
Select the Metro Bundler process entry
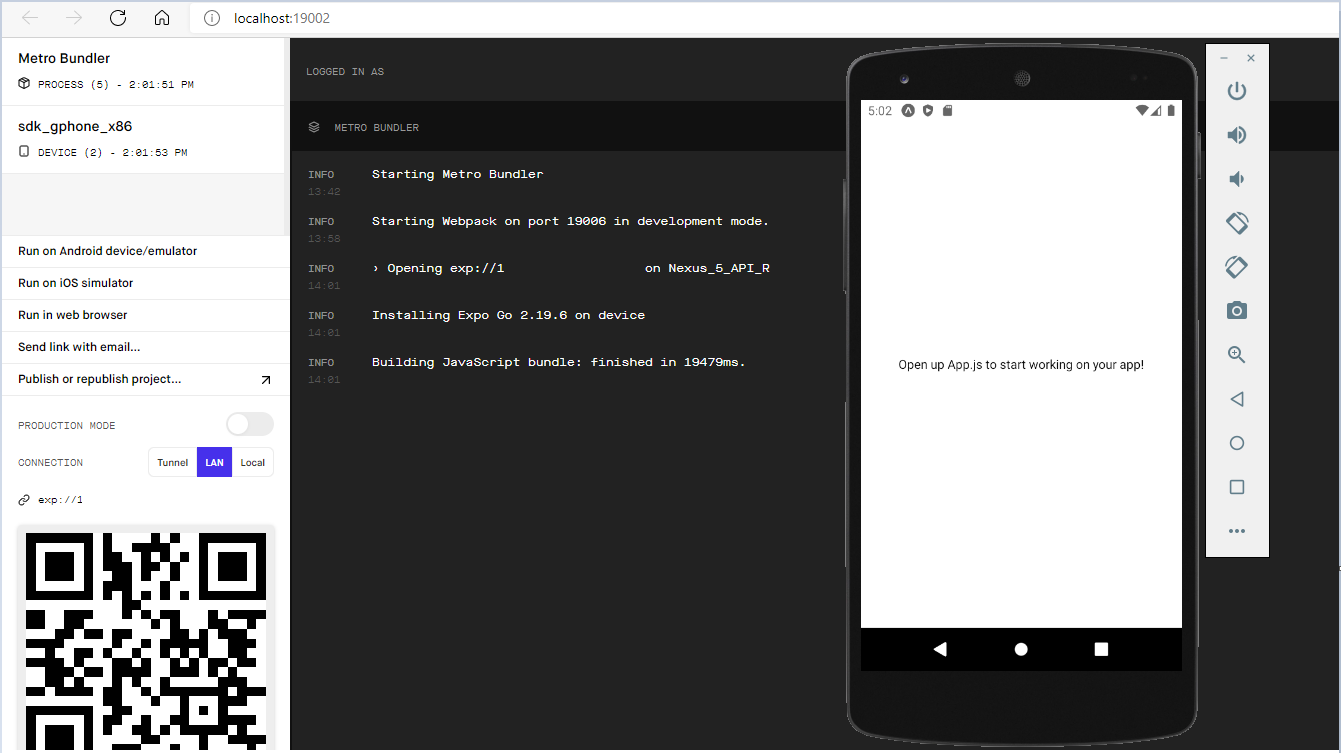144,71
